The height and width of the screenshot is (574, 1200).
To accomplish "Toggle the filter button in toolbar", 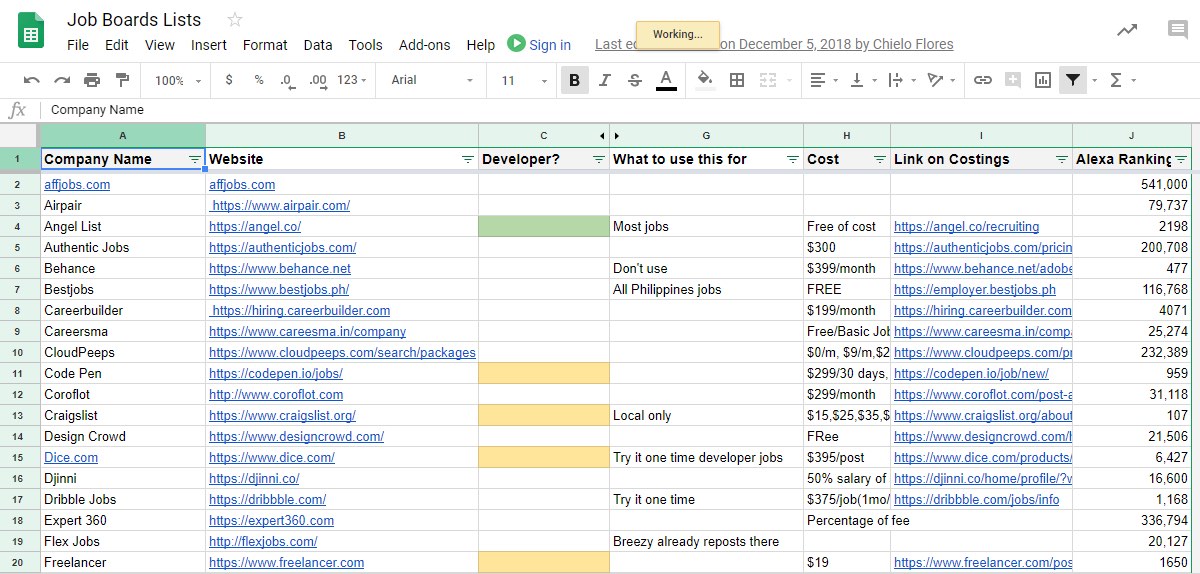I will pos(1073,80).
